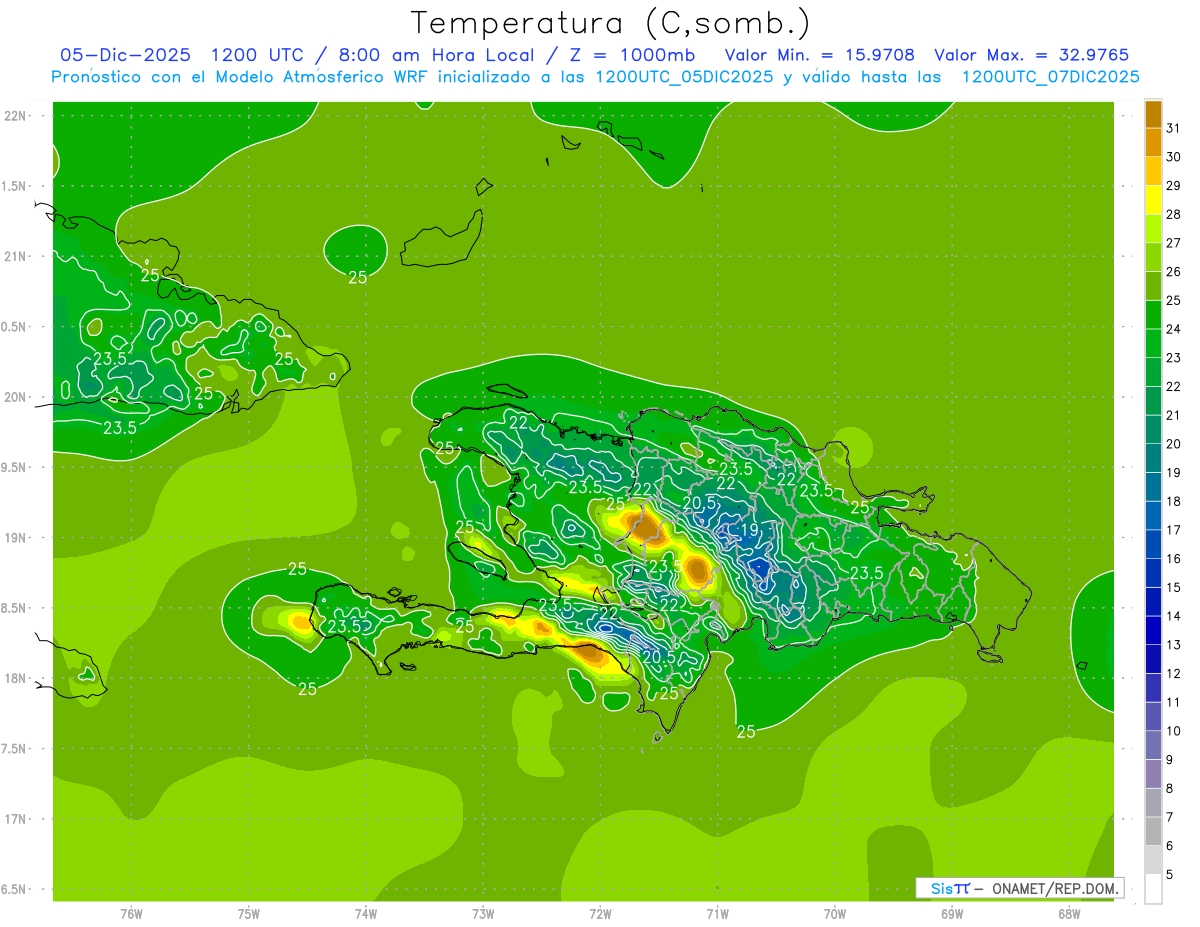Click the "11" value on the color legend

click(x=1173, y=703)
